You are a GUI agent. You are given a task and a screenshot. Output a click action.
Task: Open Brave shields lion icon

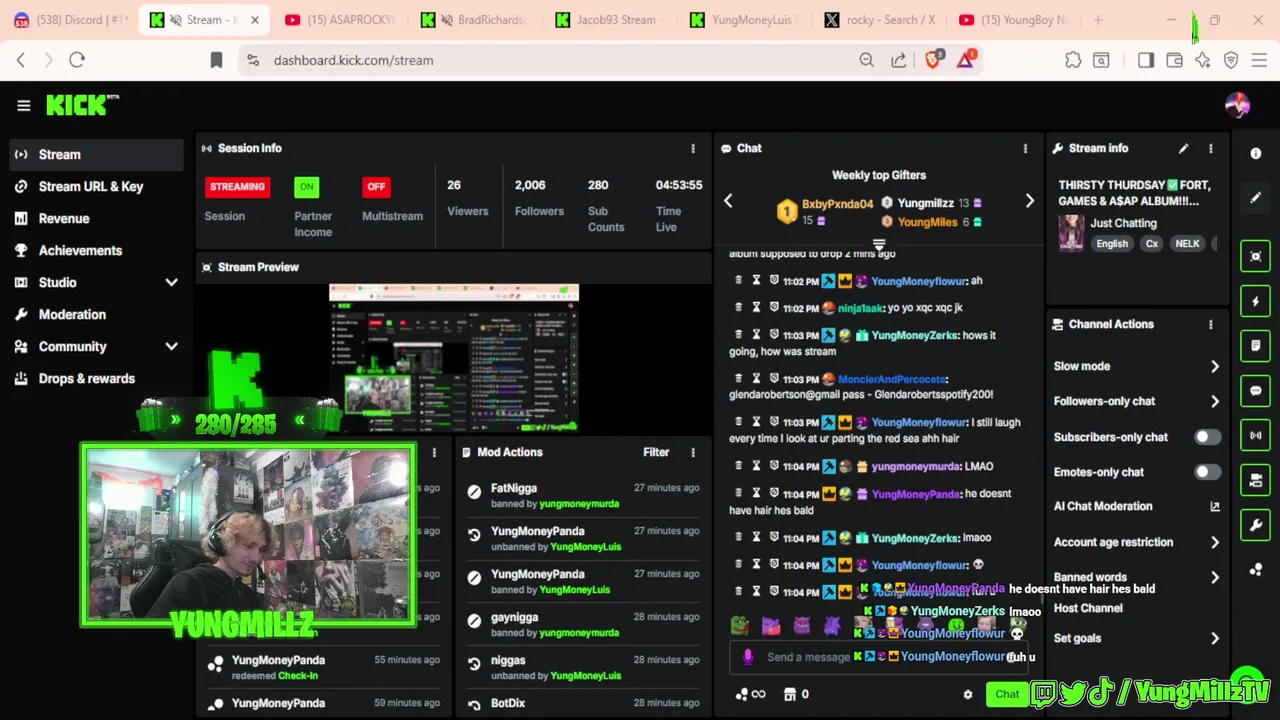point(933,60)
